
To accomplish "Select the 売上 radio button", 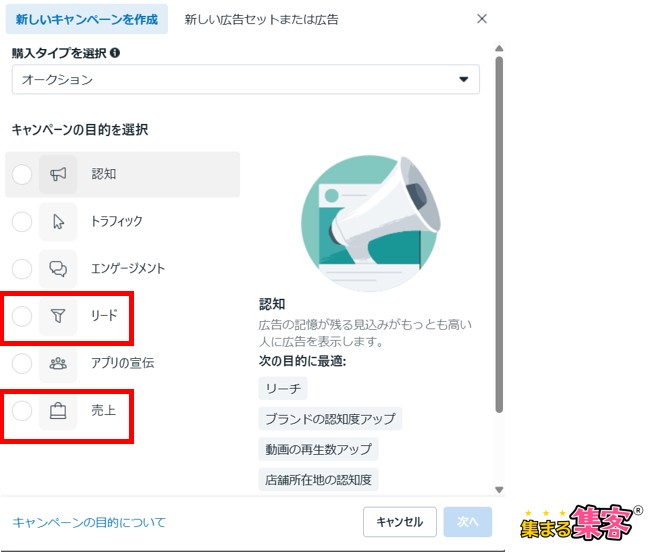I will point(22,411).
